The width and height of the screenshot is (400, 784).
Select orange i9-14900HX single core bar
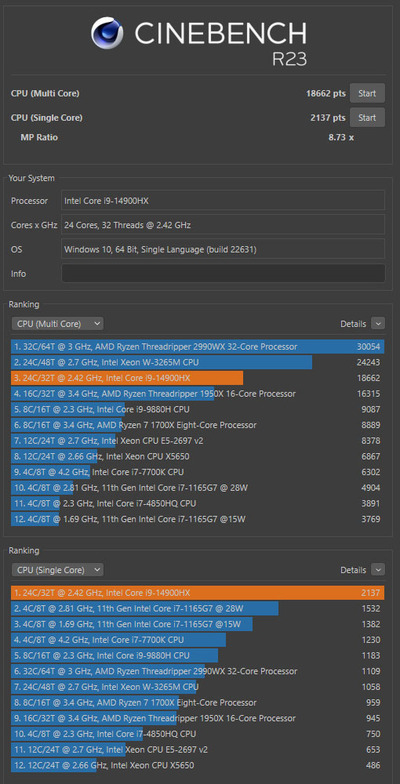pos(198,592)
